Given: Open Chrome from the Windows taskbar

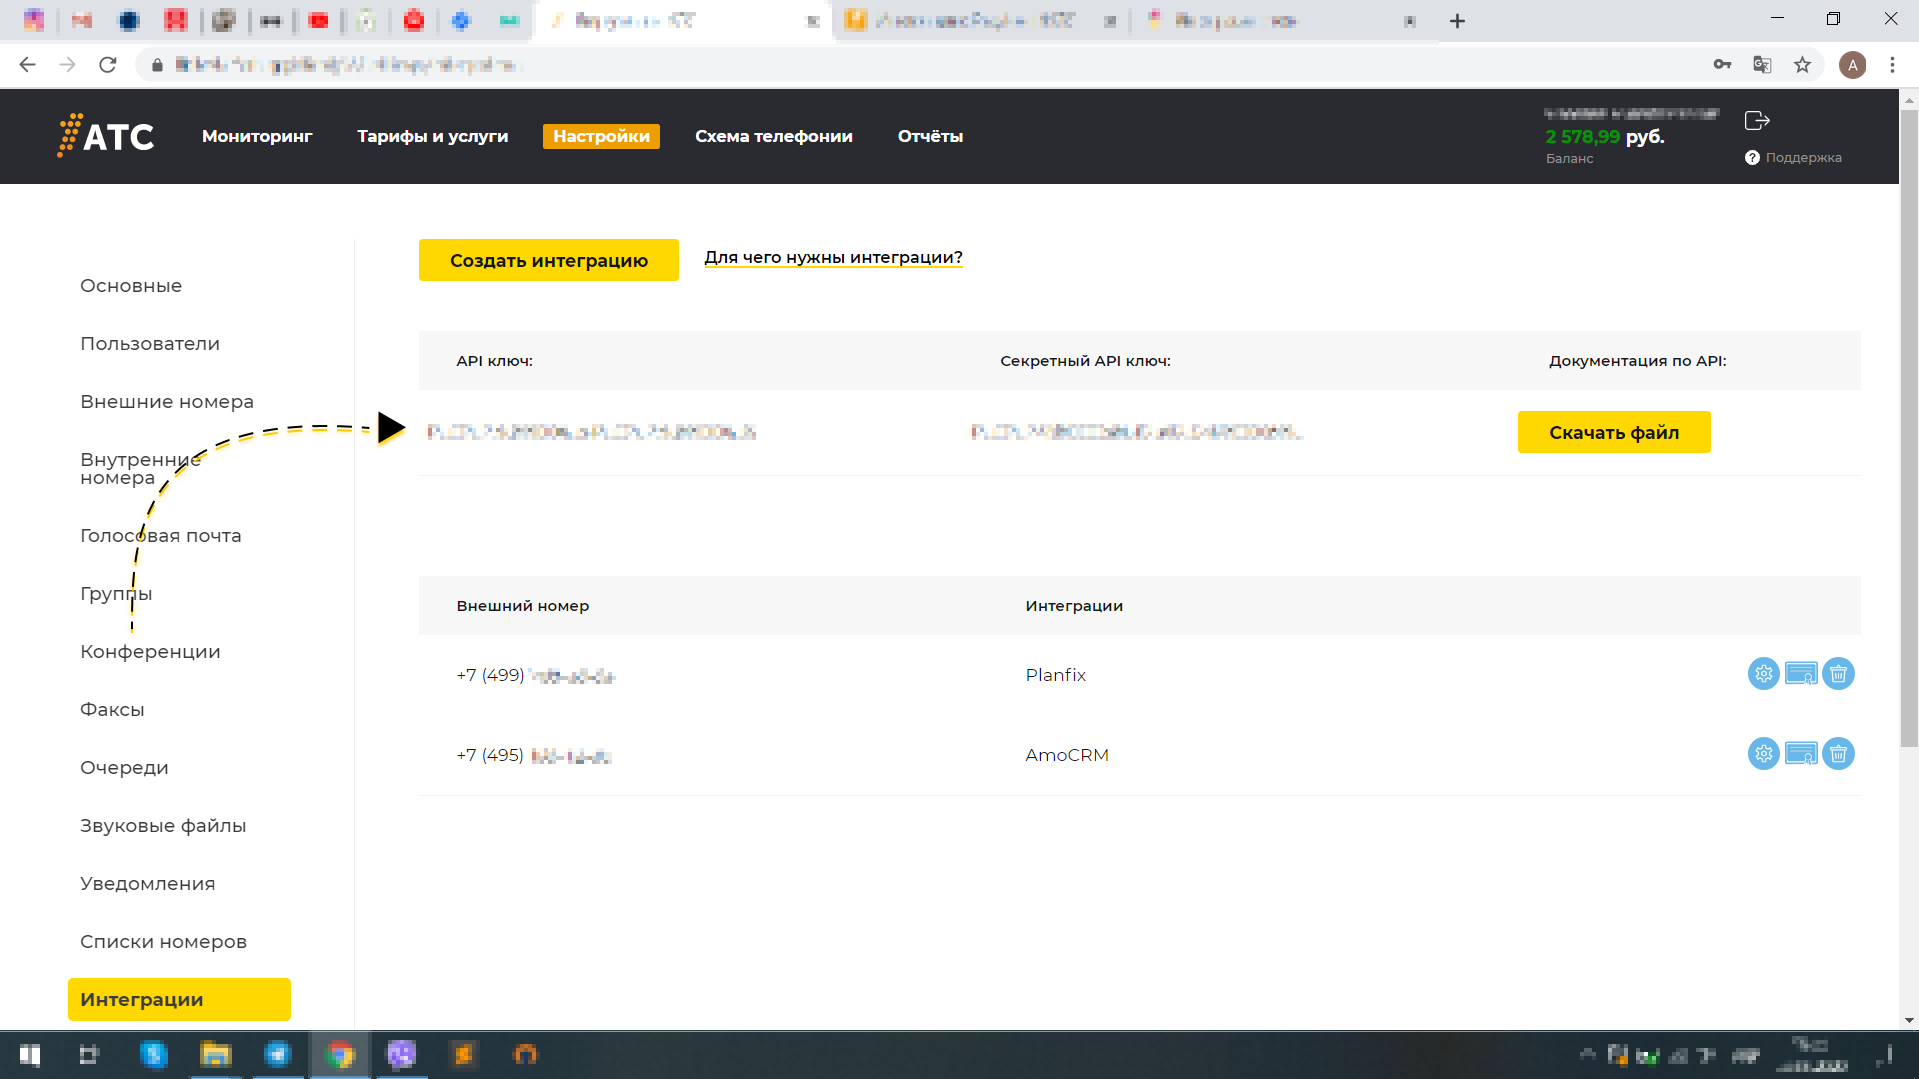Looking at the screenshot, I should coord(340,1054).
